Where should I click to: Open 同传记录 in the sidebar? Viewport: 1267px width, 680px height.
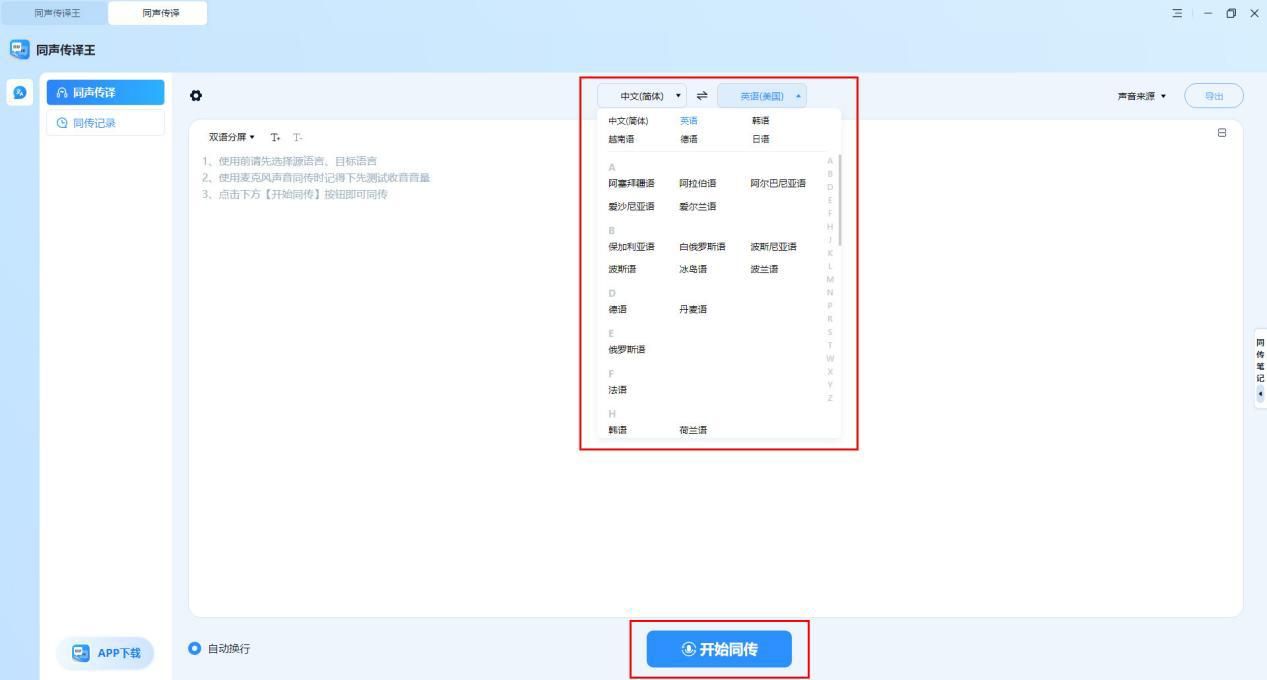[105, 123]
